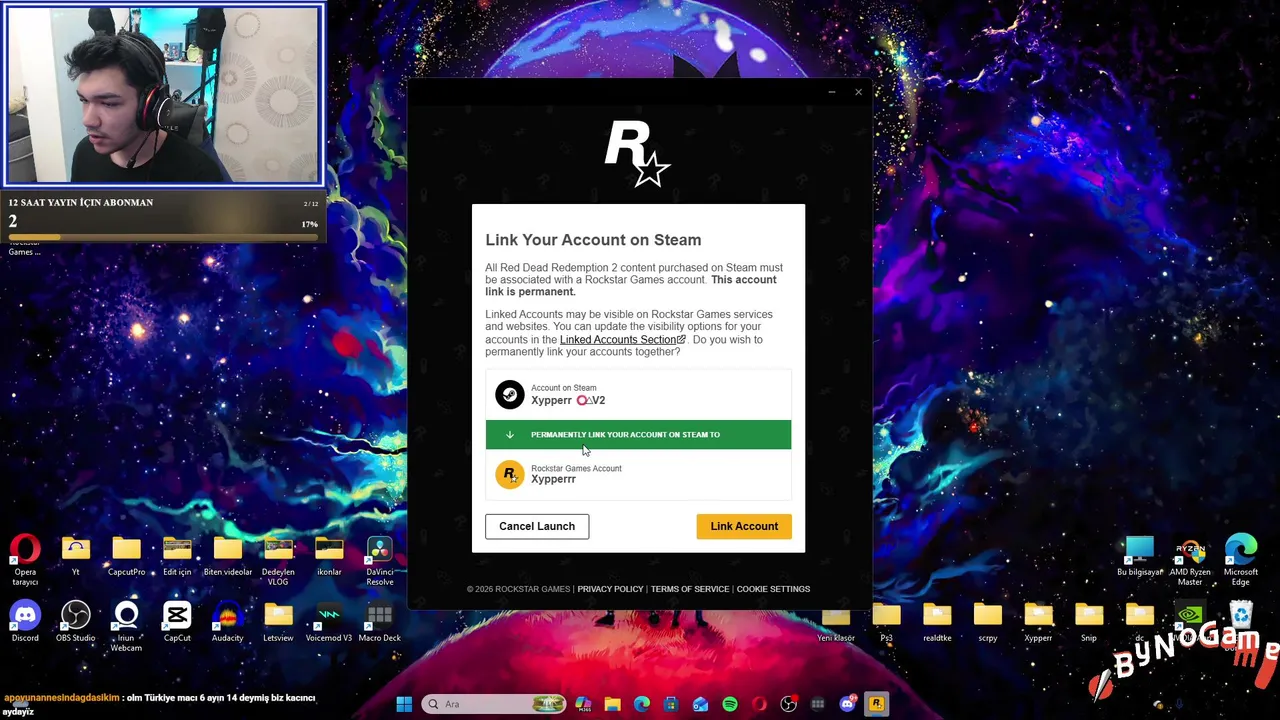The height and width of the screenshot is (720, 1280).
Task: Click the Link Account button
Action: [x=744, y=526]
